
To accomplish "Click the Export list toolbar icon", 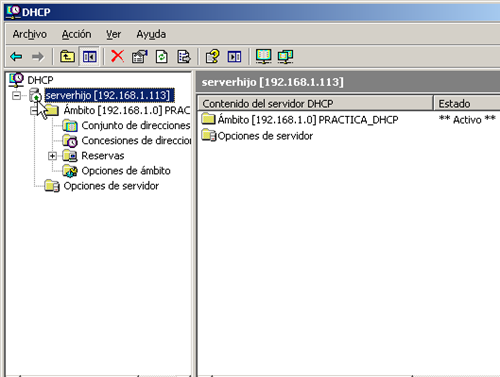I will tap(184, 56).
